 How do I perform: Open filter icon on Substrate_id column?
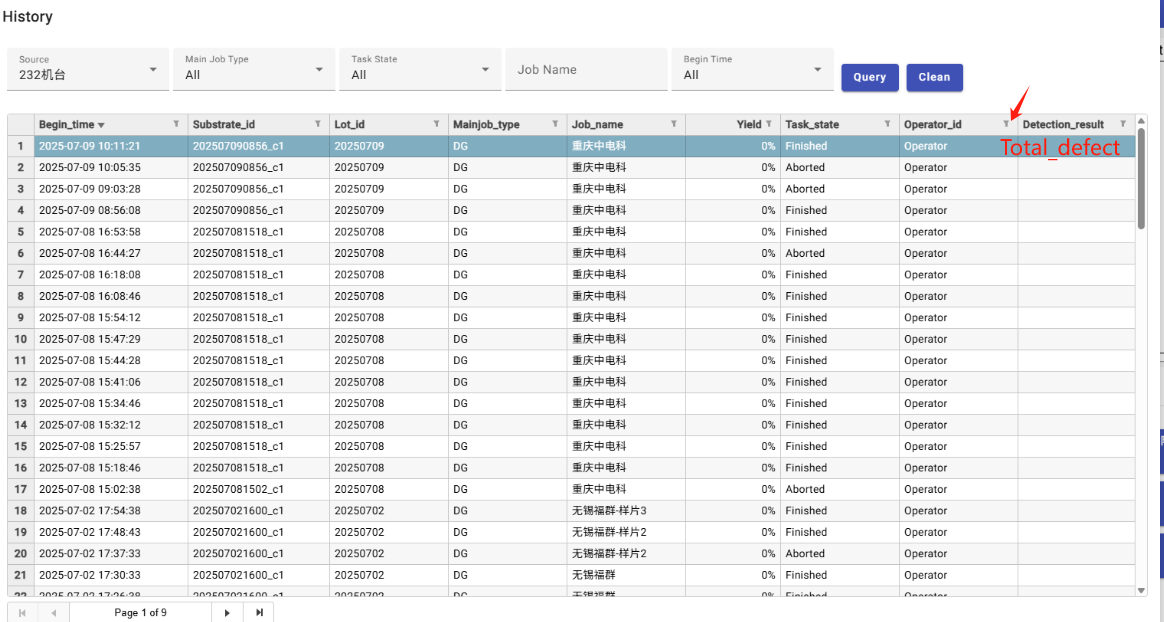[318, 124]
